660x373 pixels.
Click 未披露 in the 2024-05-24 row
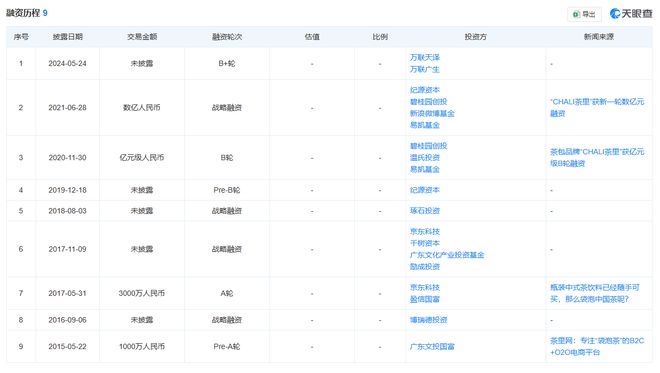[142, 64]
